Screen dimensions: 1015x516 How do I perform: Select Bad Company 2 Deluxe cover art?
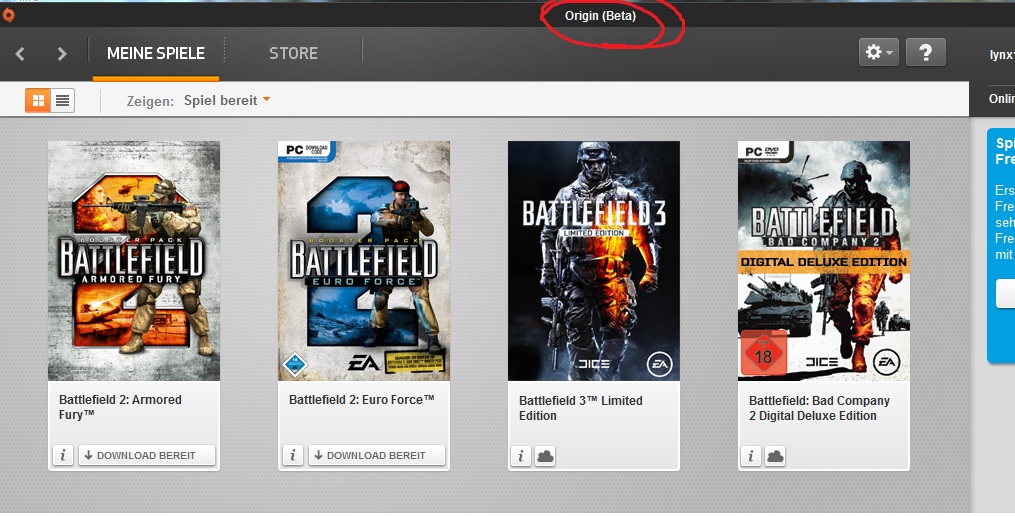click(823, 261)
